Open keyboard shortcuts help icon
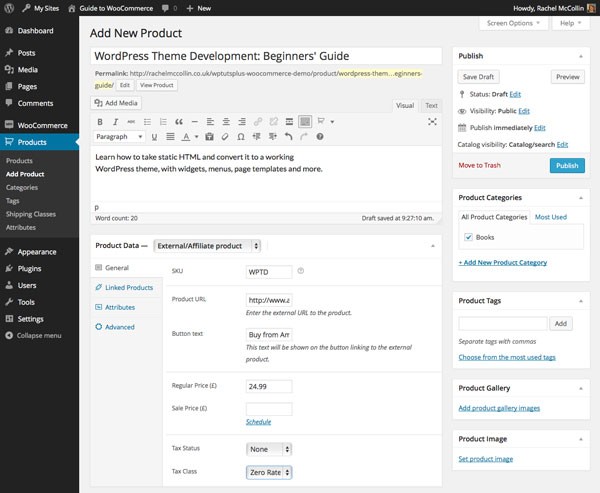The width and height of the screenshot is (600, 493). click(x=320, y=137)
